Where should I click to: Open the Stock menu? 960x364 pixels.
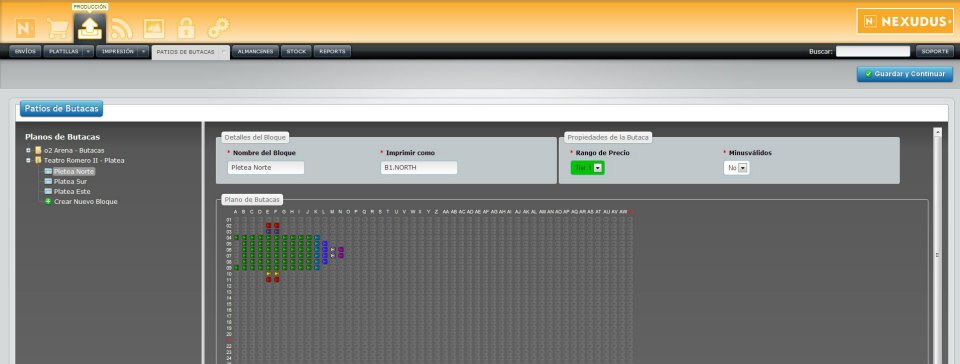pos(296,51)
